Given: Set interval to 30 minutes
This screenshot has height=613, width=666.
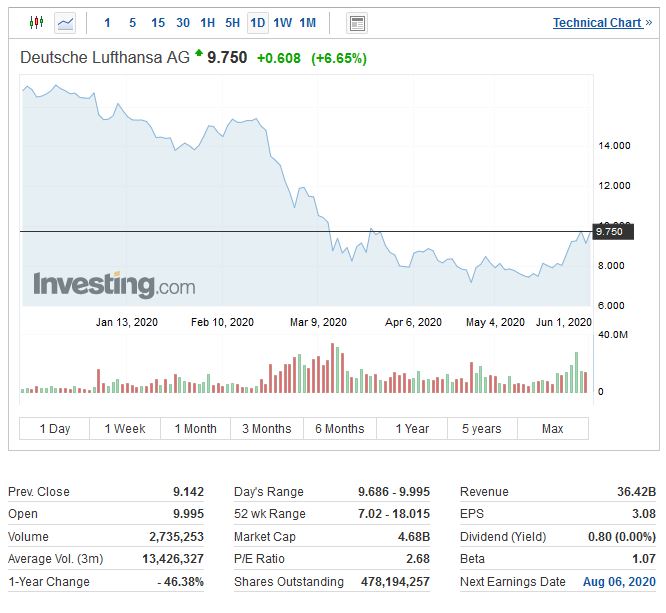Looking at the screenshot, I should [x=183, y=23].
